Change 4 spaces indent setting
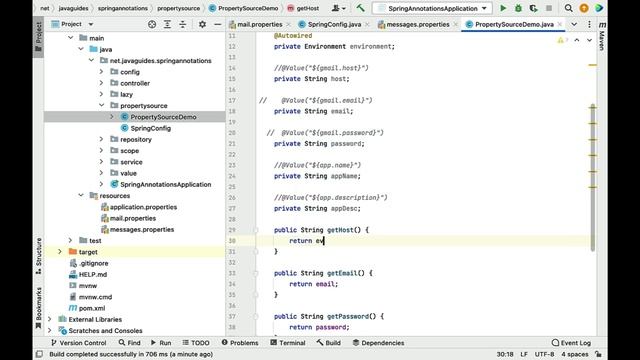This screenshot has height=360, width=640. [575, 354]
